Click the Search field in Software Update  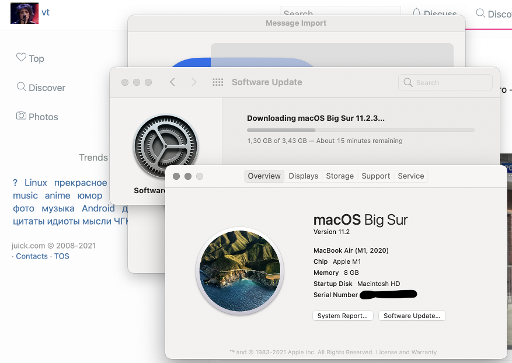(x=445, y=82)
